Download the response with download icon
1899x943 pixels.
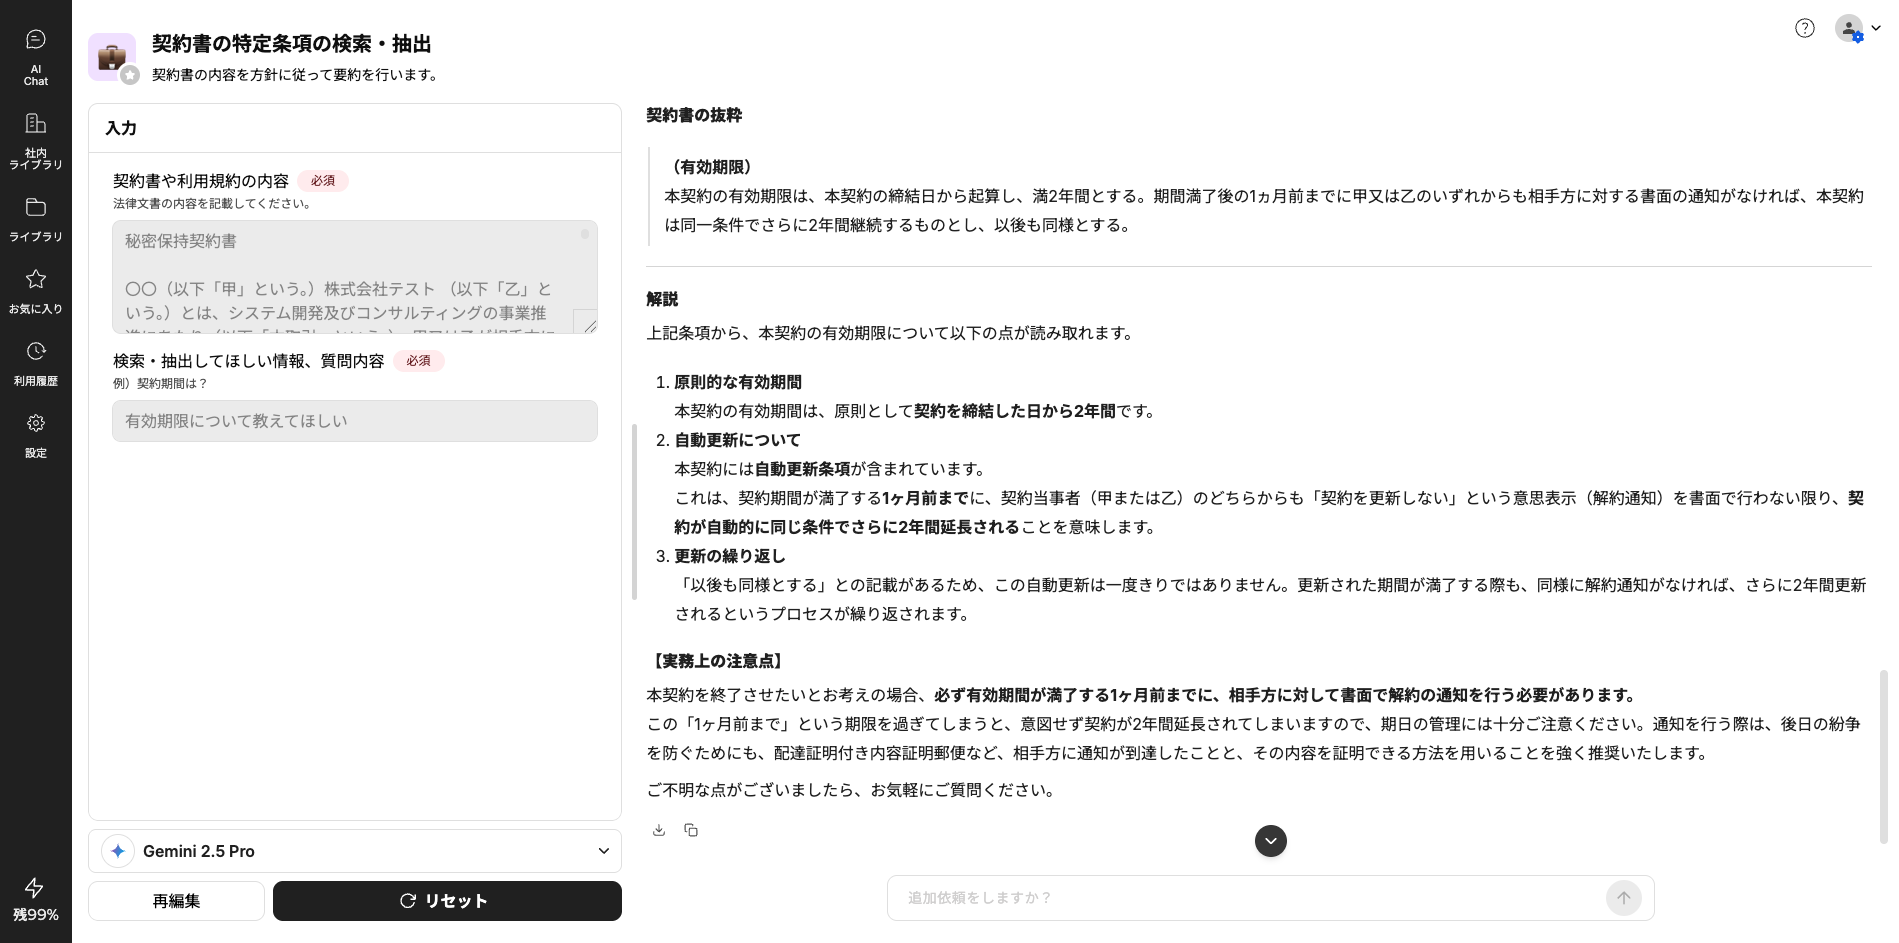click(x=659, y=830)
